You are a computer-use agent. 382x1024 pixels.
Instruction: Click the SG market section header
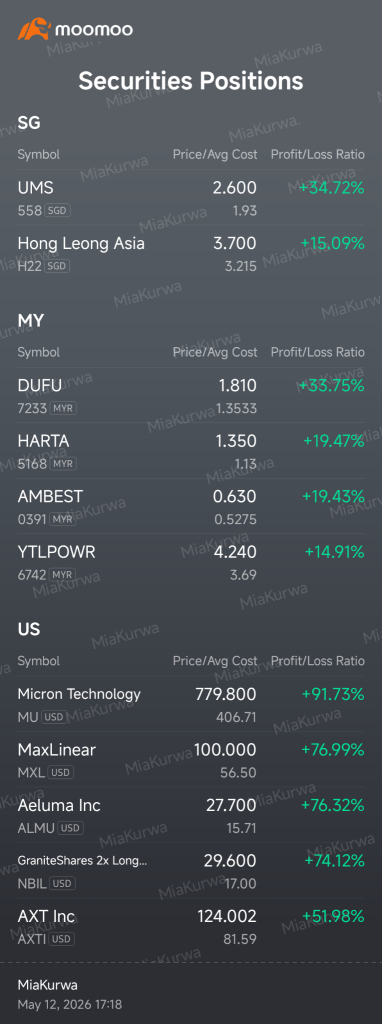pyautogui.click(x=29, y=123)
